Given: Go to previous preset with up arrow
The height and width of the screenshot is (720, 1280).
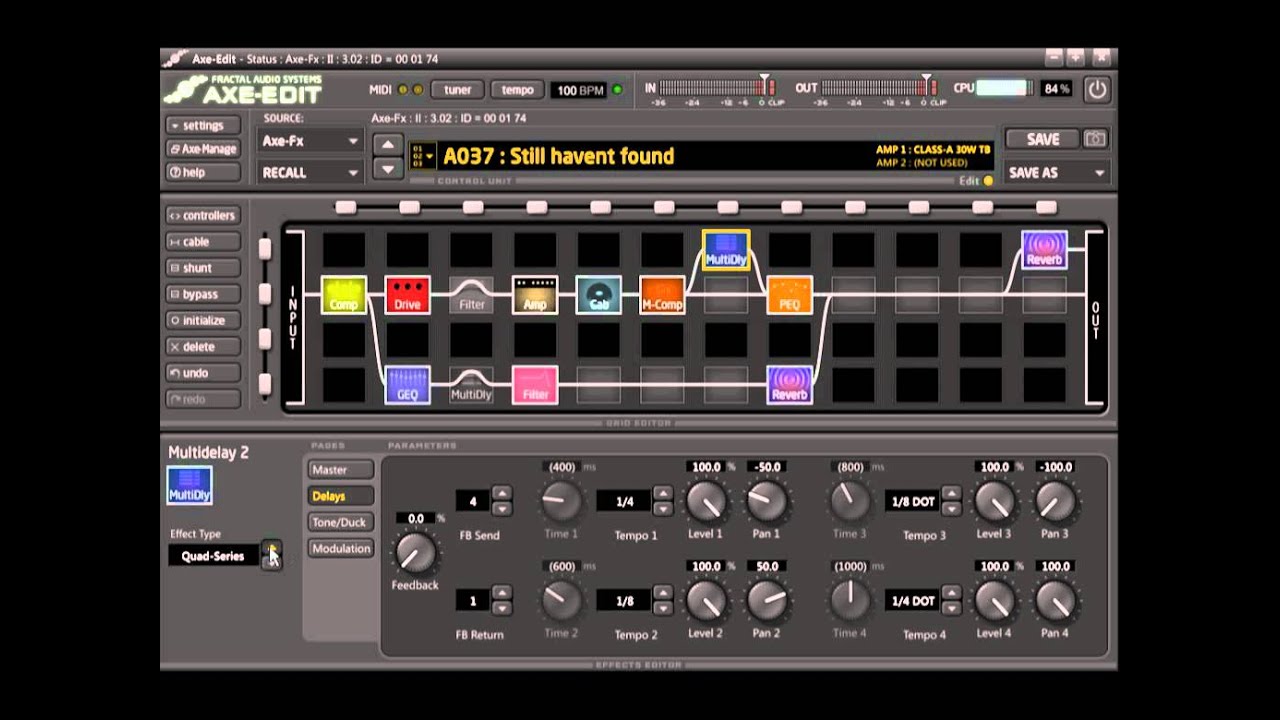Looking at the screenshot, I should [388, 144].
